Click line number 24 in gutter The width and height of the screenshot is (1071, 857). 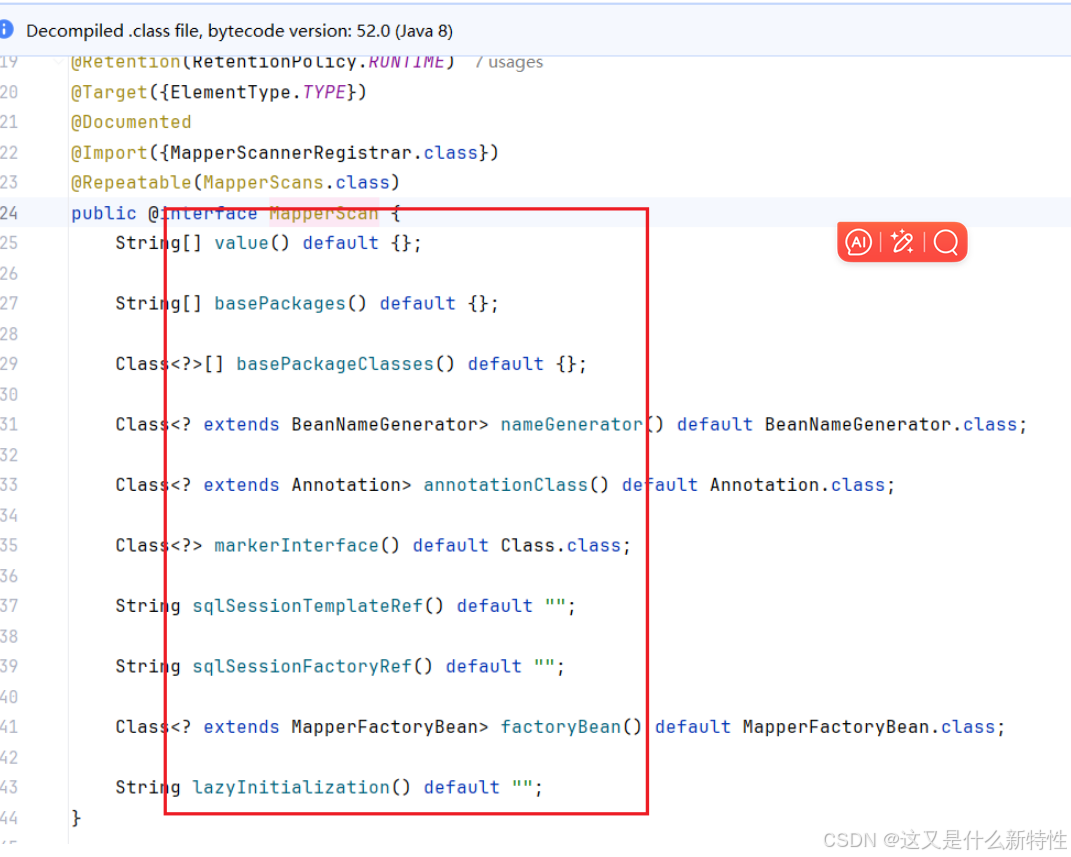click(x=9, y=213)
